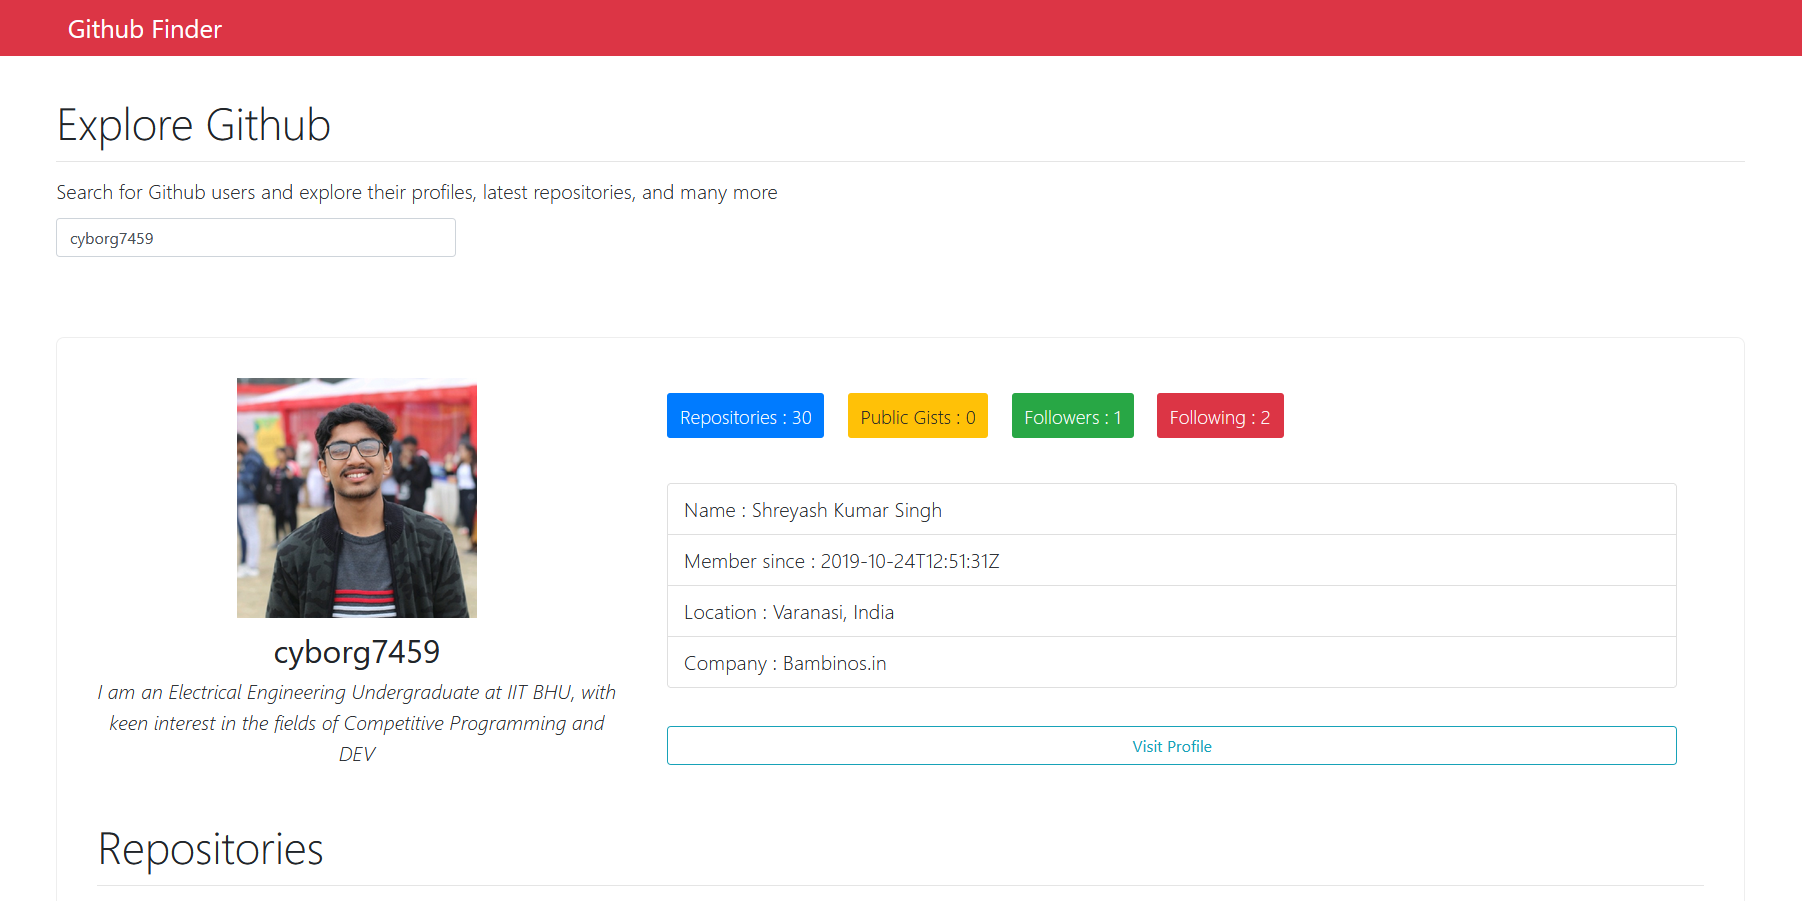Click the blue Repositories : 30 badge
Image resolution: width=1802 pixels, height=901 pixels.
point(745,416)
